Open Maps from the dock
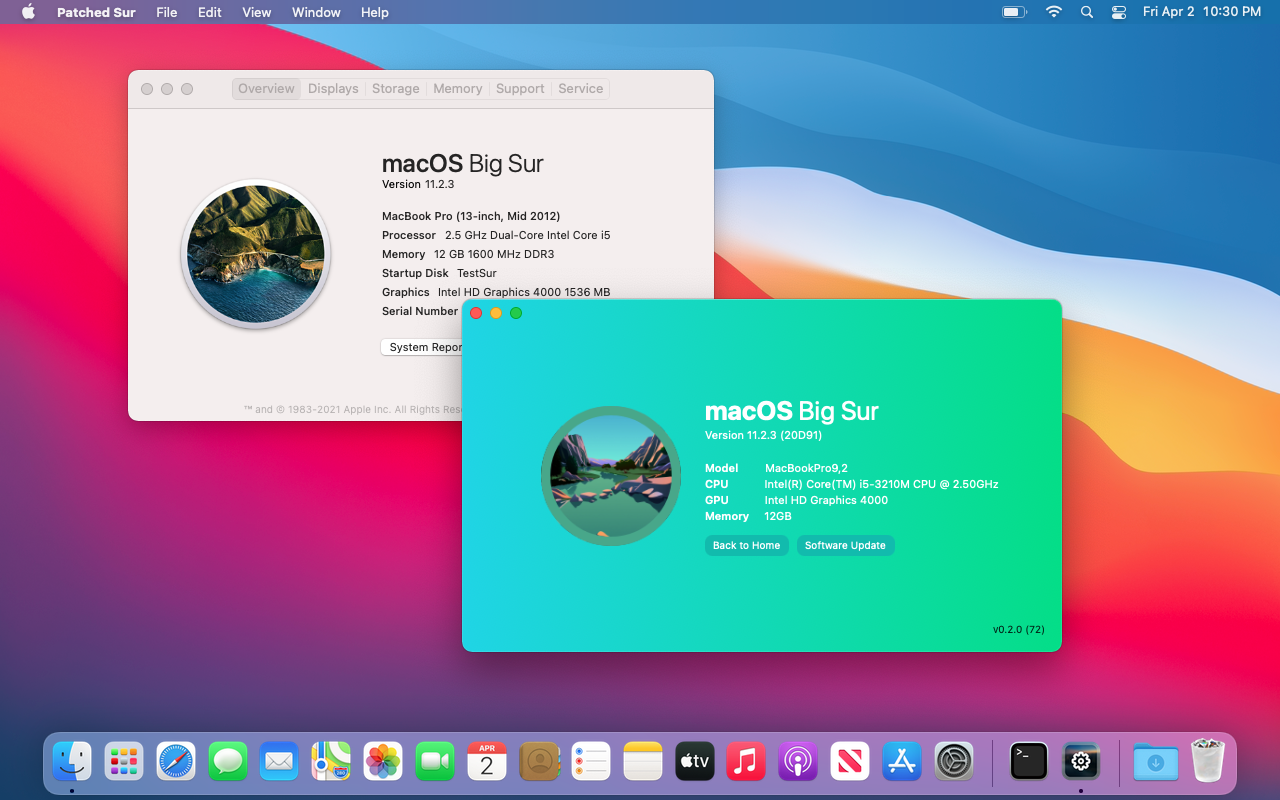The height and width of the screenshot is (800, 1280). click(x=331, y=762)
